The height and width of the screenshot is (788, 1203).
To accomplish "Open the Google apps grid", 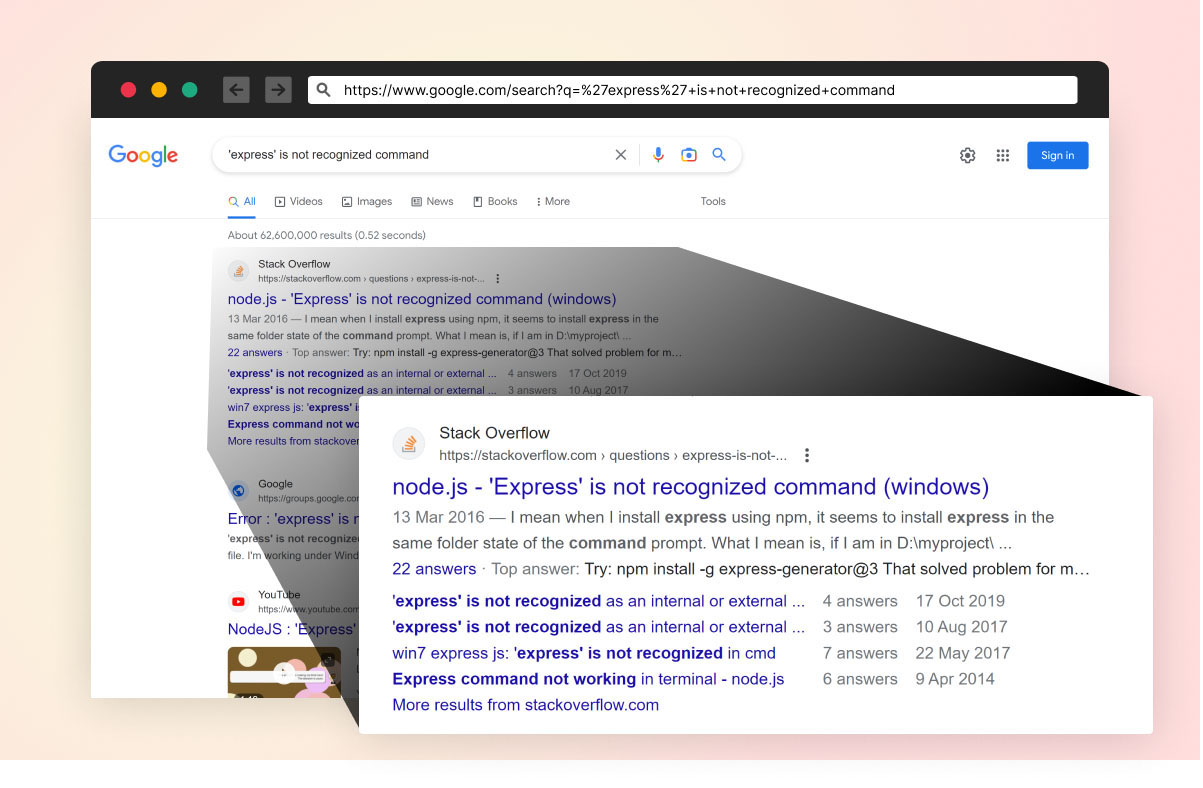I will click(1003, 155).
